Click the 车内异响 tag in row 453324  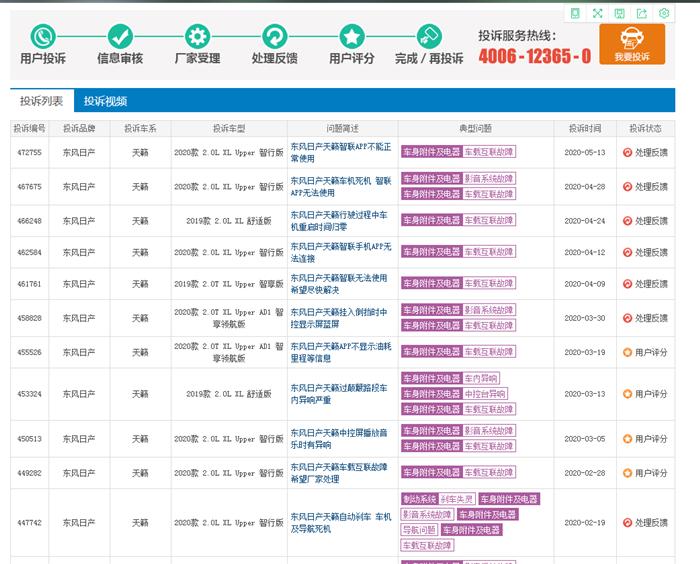[481, 379]
